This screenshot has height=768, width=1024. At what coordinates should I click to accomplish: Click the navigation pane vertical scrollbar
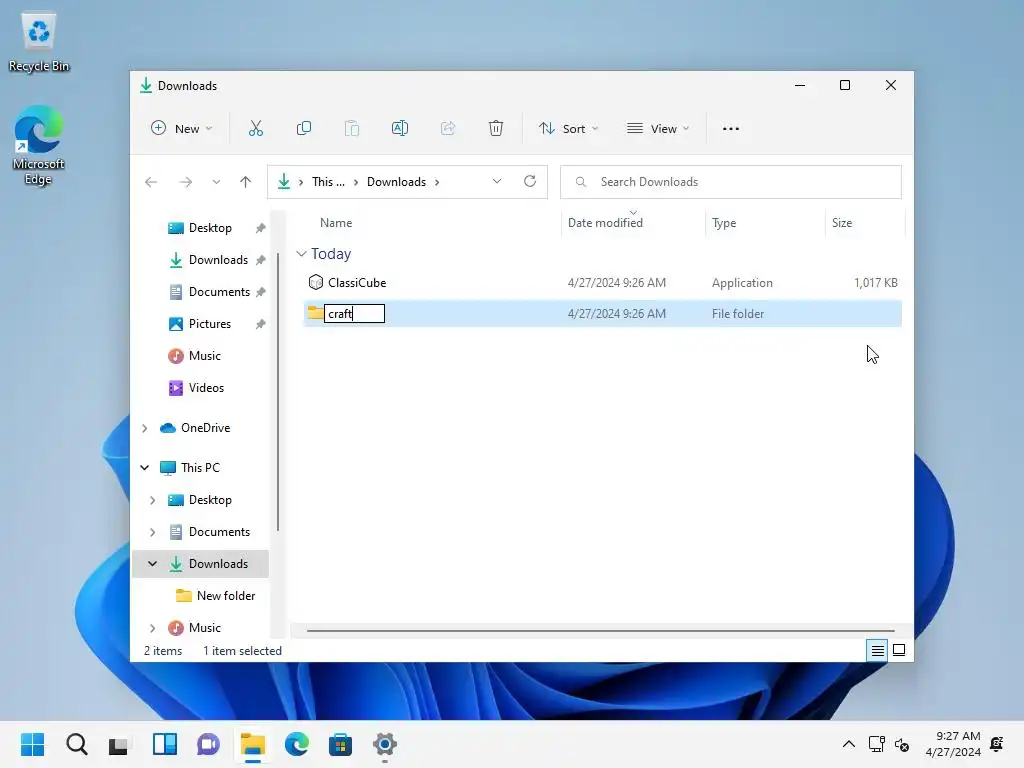(x=278, y=392)
